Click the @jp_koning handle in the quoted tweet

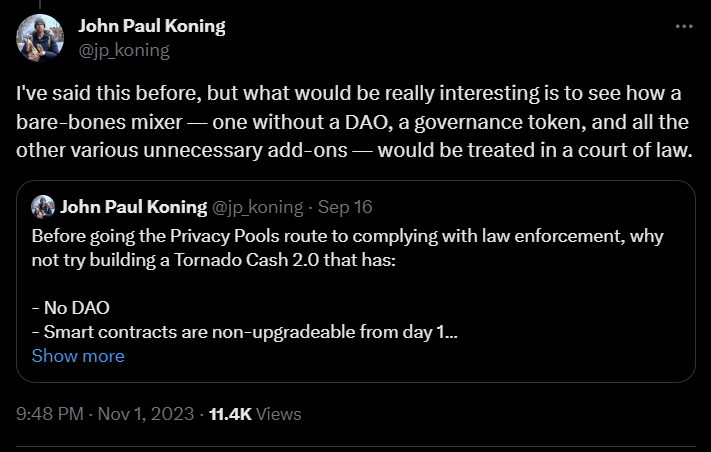point(260,207)
